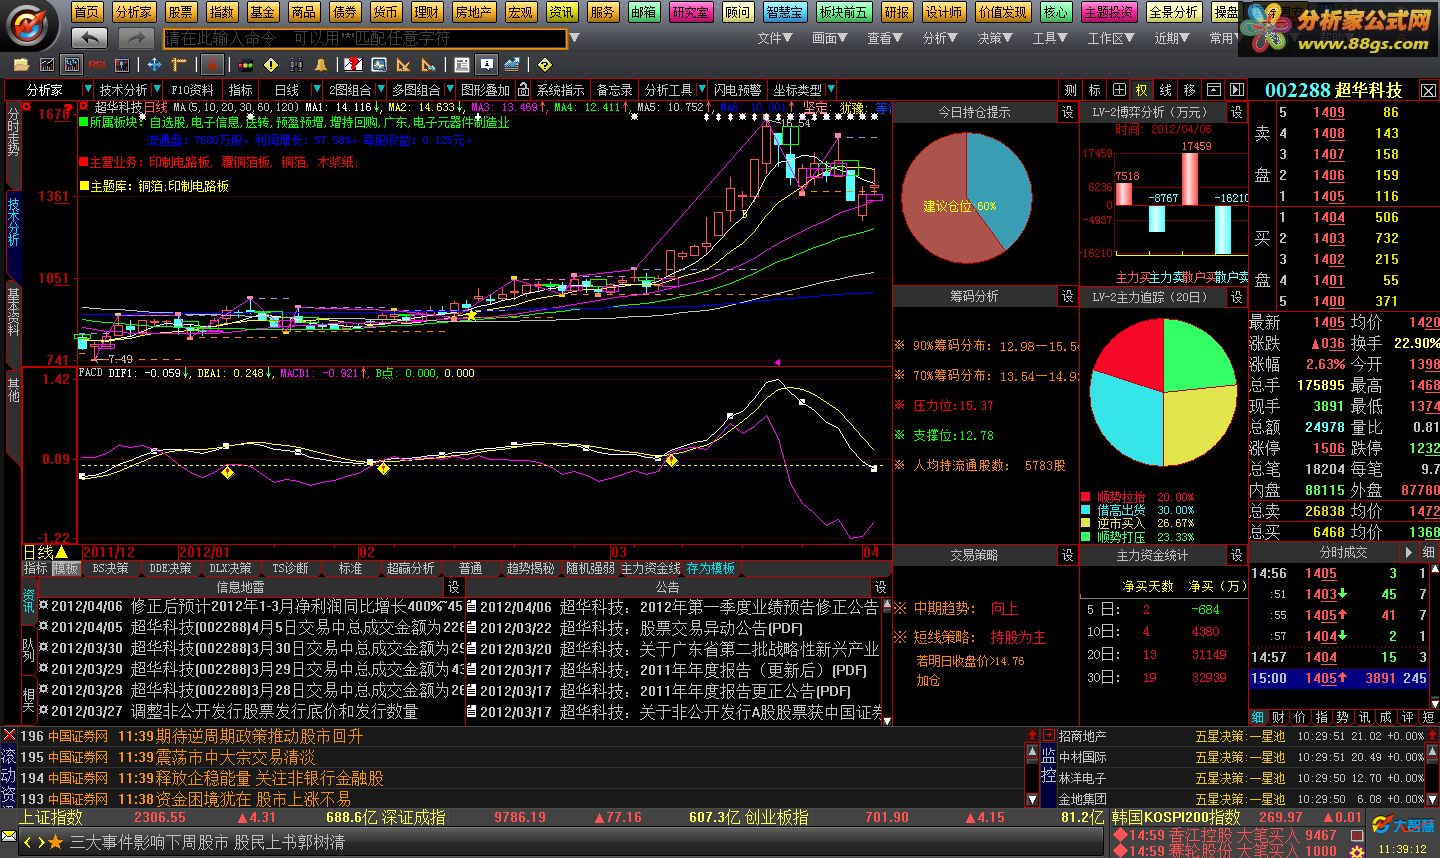This screenshot has height=858, width=1440.
Task: Open the 画面 menu
Action: (x=829, y=38)
